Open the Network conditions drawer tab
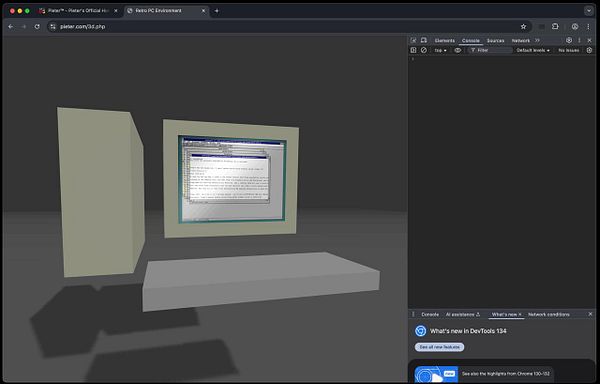The image size is (600, 384). (549, 314)
